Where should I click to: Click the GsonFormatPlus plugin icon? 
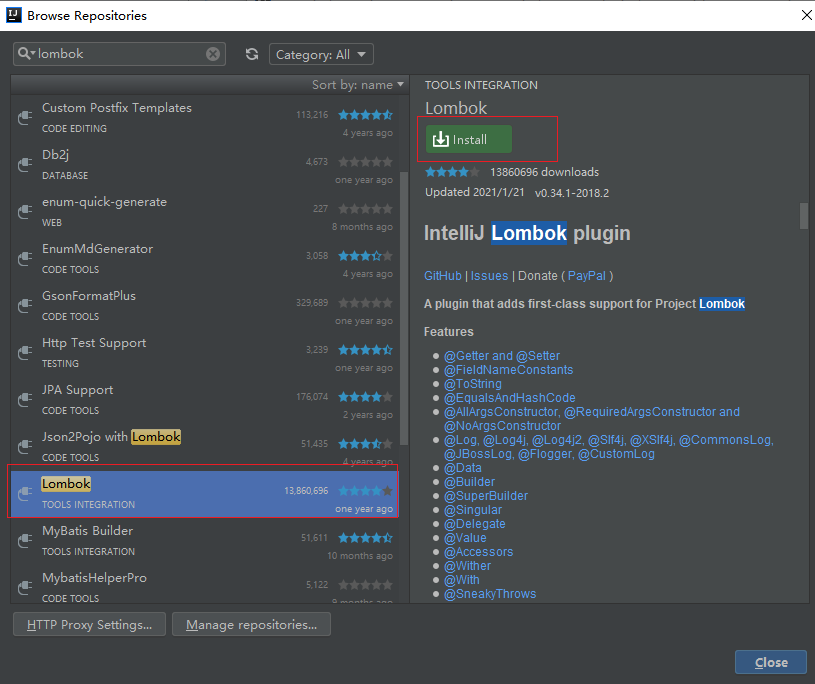[25, 306]
